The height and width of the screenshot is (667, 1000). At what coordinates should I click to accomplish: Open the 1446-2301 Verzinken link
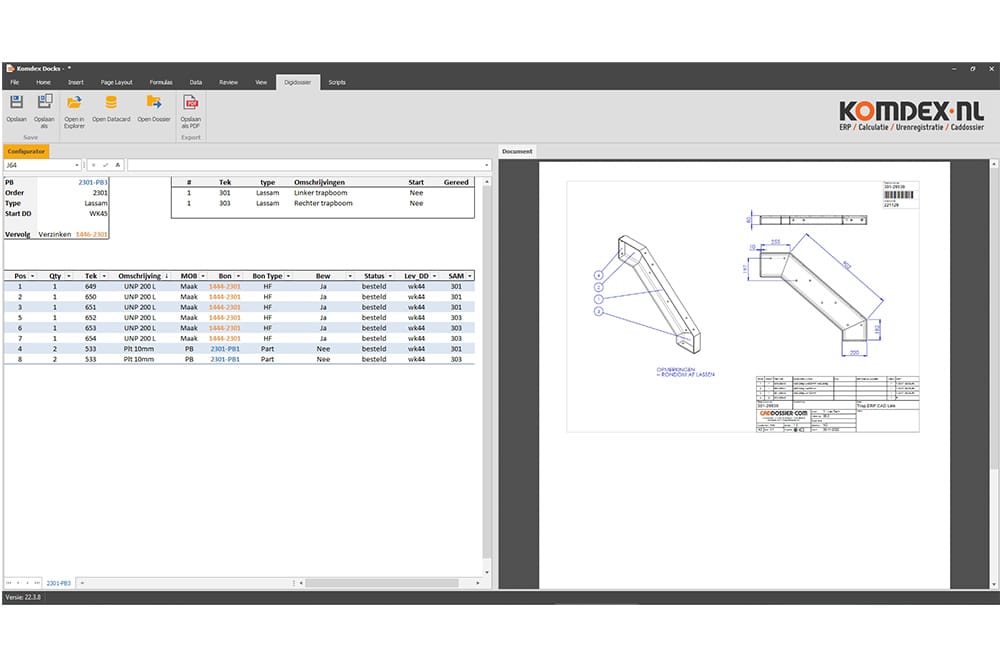(x=91, y=235)
